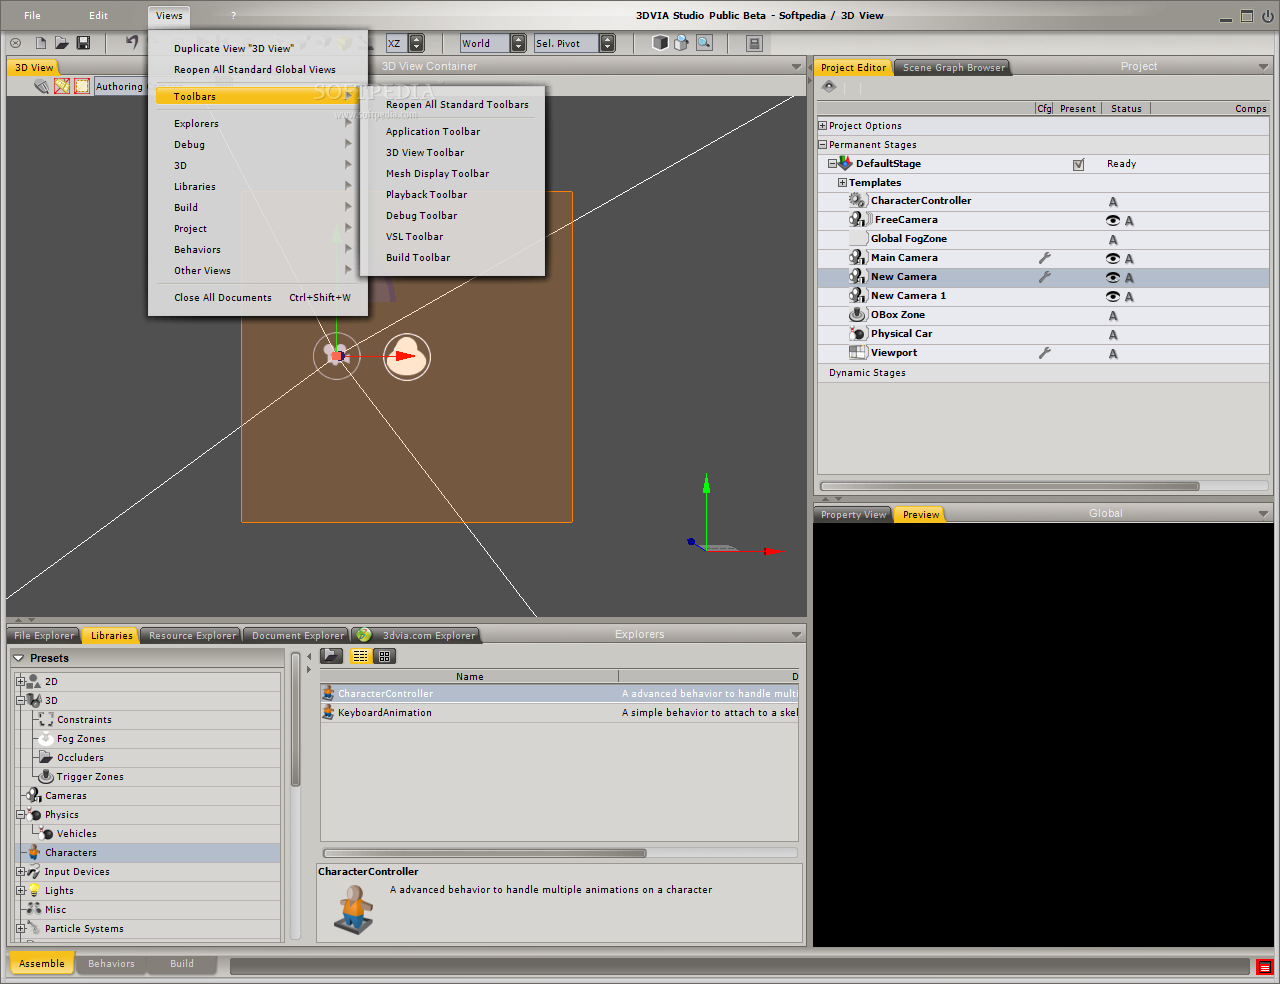This screenshot has height=984, width=1280.
Task: Toggle New Camera 1 visibility eye
Action: click(1112, 297)
